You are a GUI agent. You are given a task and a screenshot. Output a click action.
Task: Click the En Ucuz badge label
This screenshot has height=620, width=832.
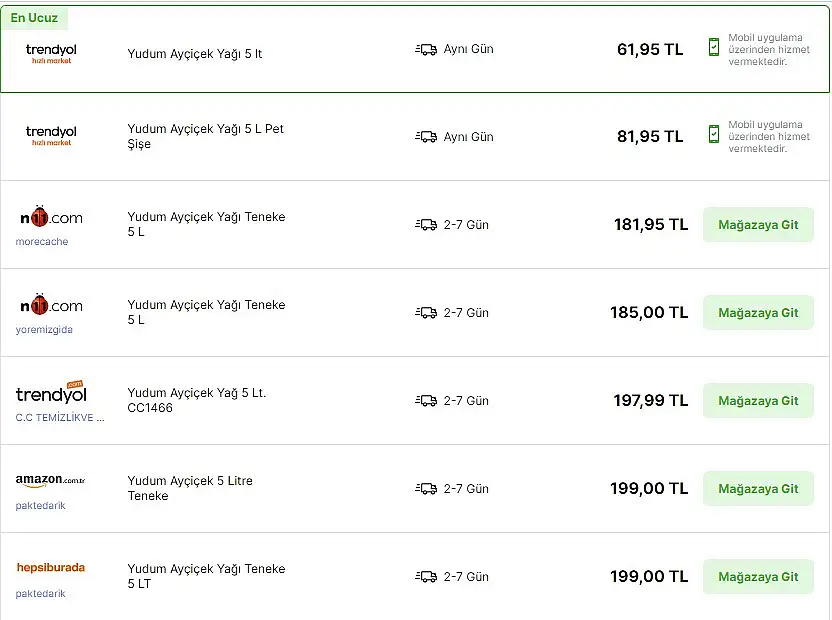point(34,18)
